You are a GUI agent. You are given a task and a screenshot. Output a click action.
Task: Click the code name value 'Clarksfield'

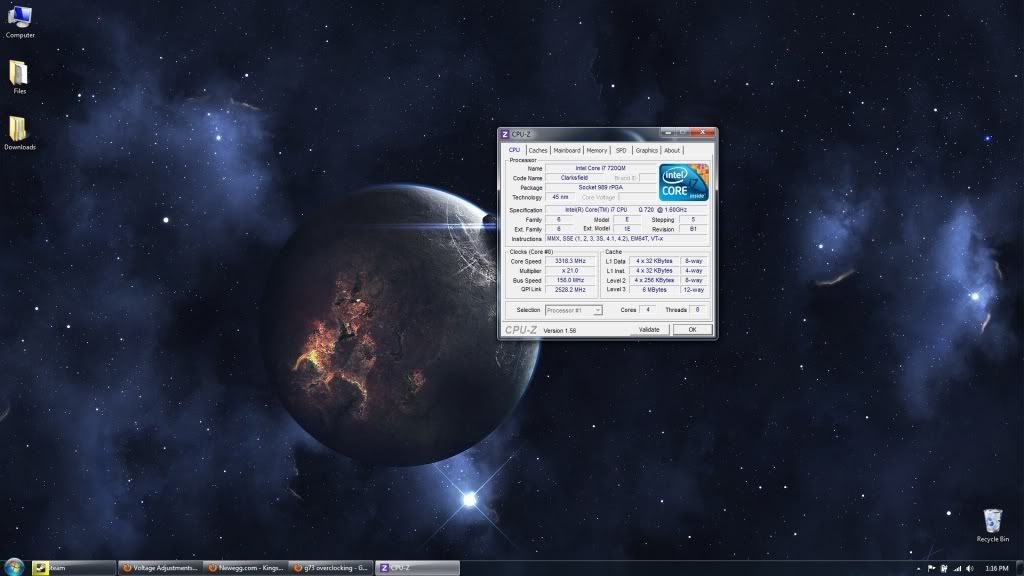coord(574,178)
